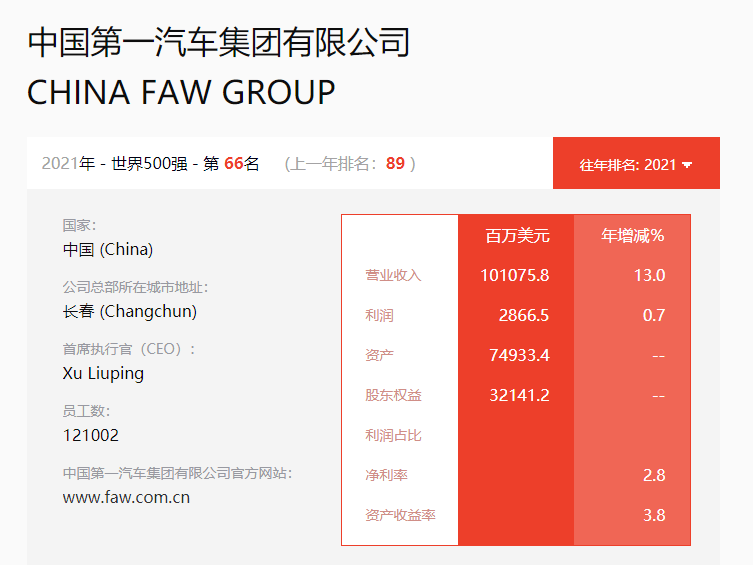Select the assets value 74933.4

[x=520, y=355]
